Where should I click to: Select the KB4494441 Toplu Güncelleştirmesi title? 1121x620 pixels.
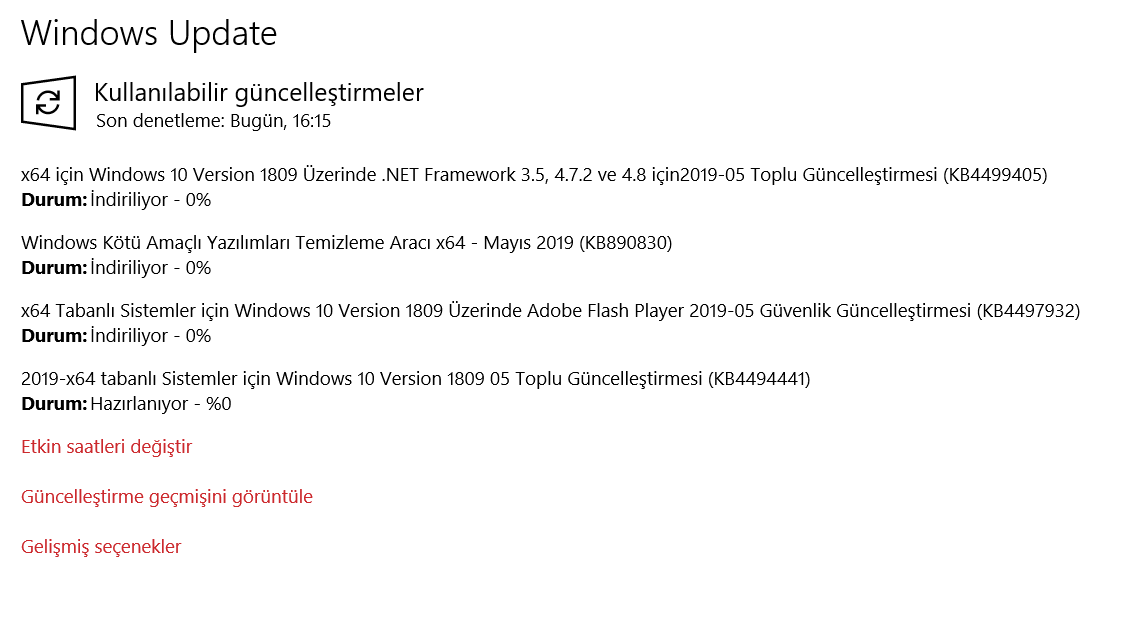(415, 379)
